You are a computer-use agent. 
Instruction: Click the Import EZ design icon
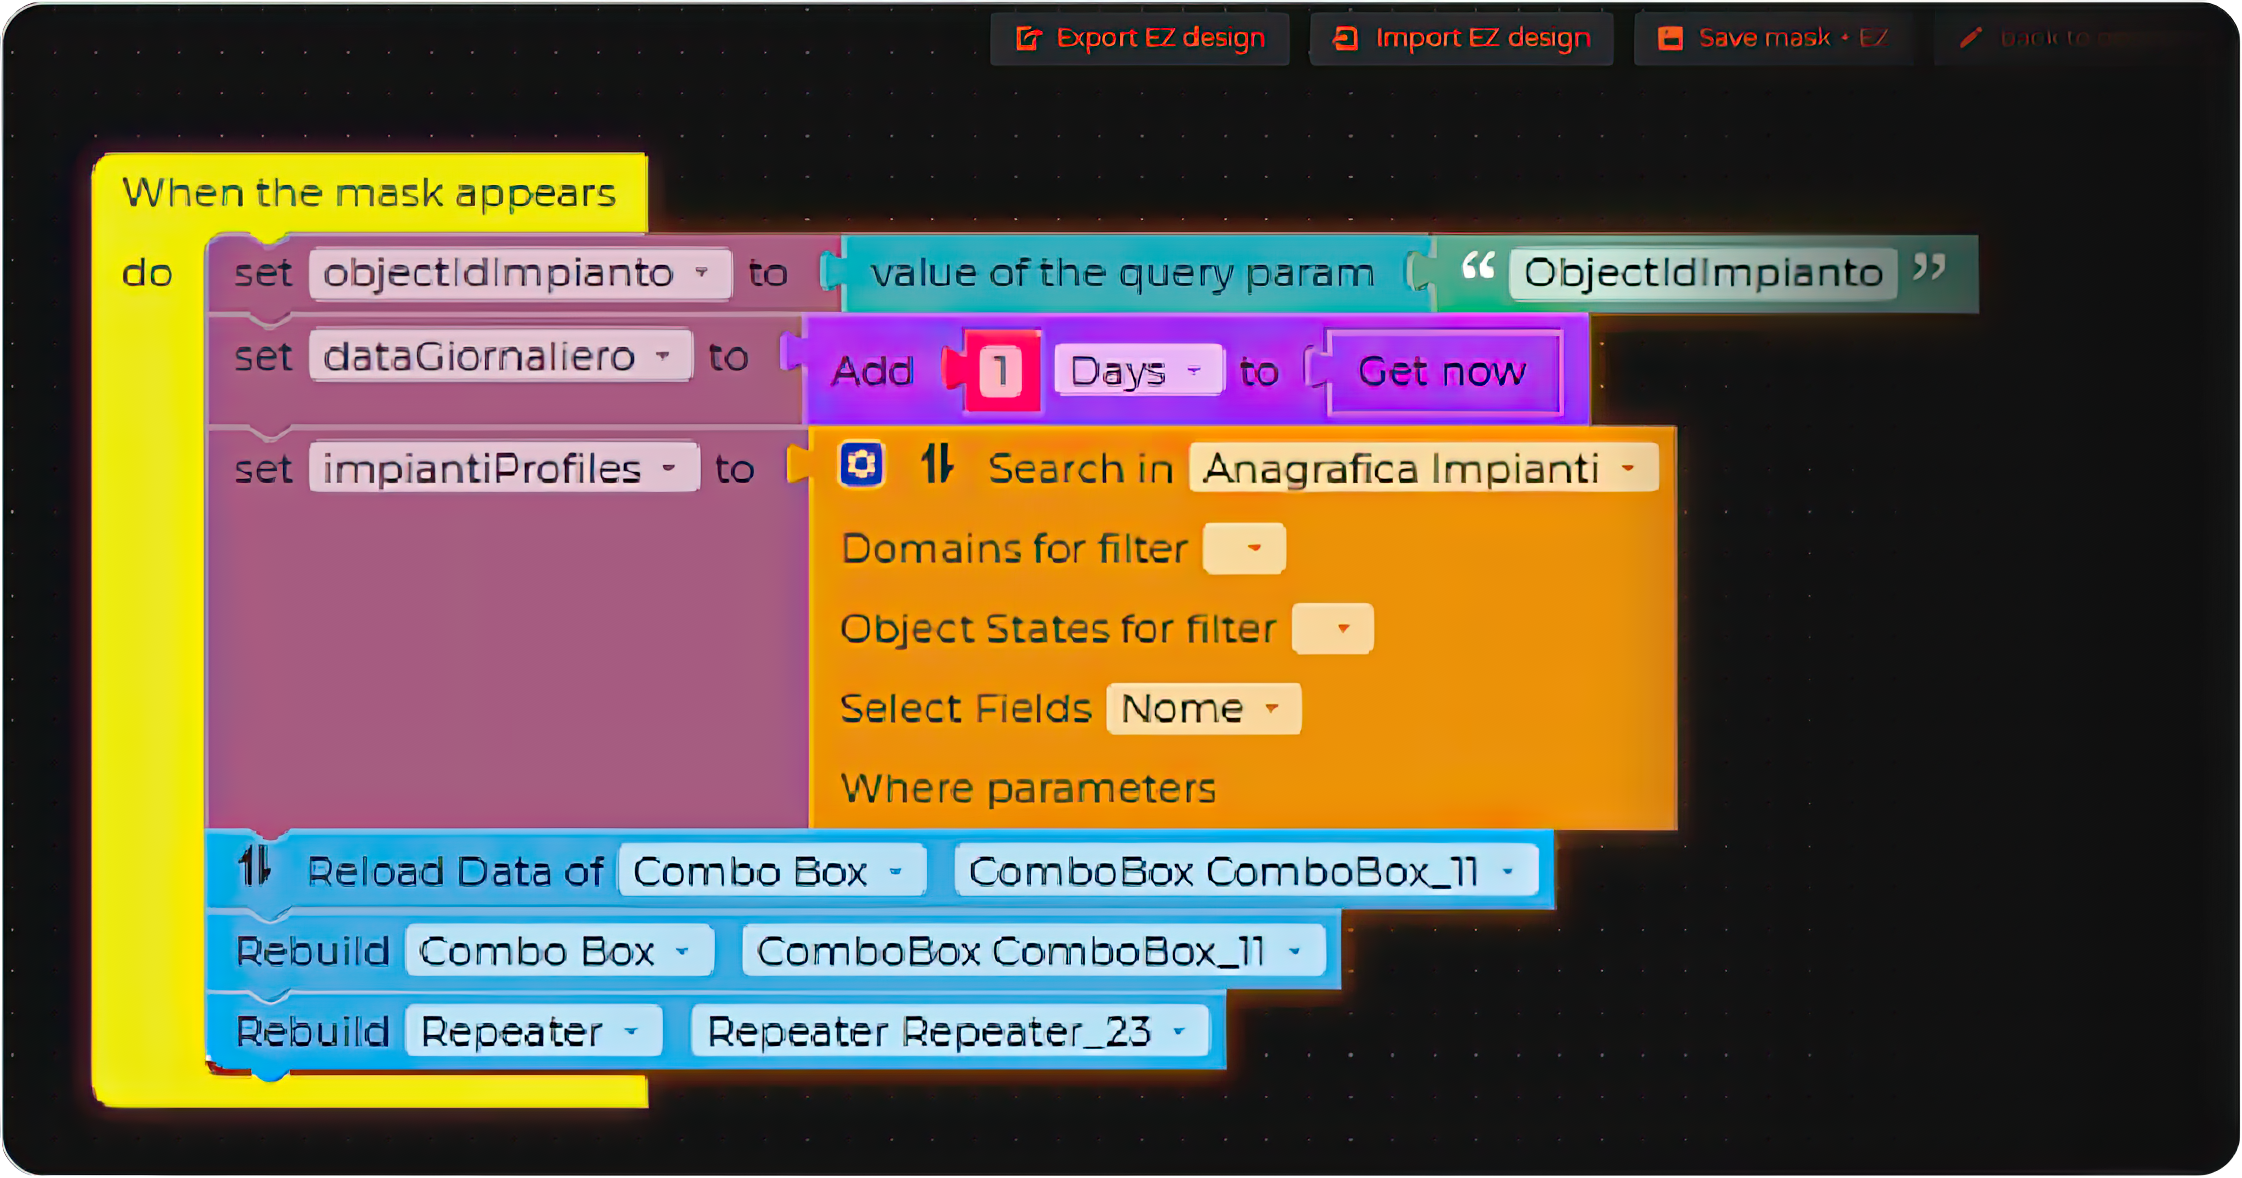(x=1346, y=38)
